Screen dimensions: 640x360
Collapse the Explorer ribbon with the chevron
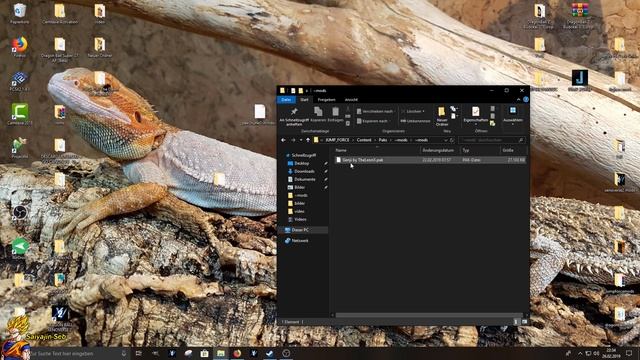tap(518, 100)
